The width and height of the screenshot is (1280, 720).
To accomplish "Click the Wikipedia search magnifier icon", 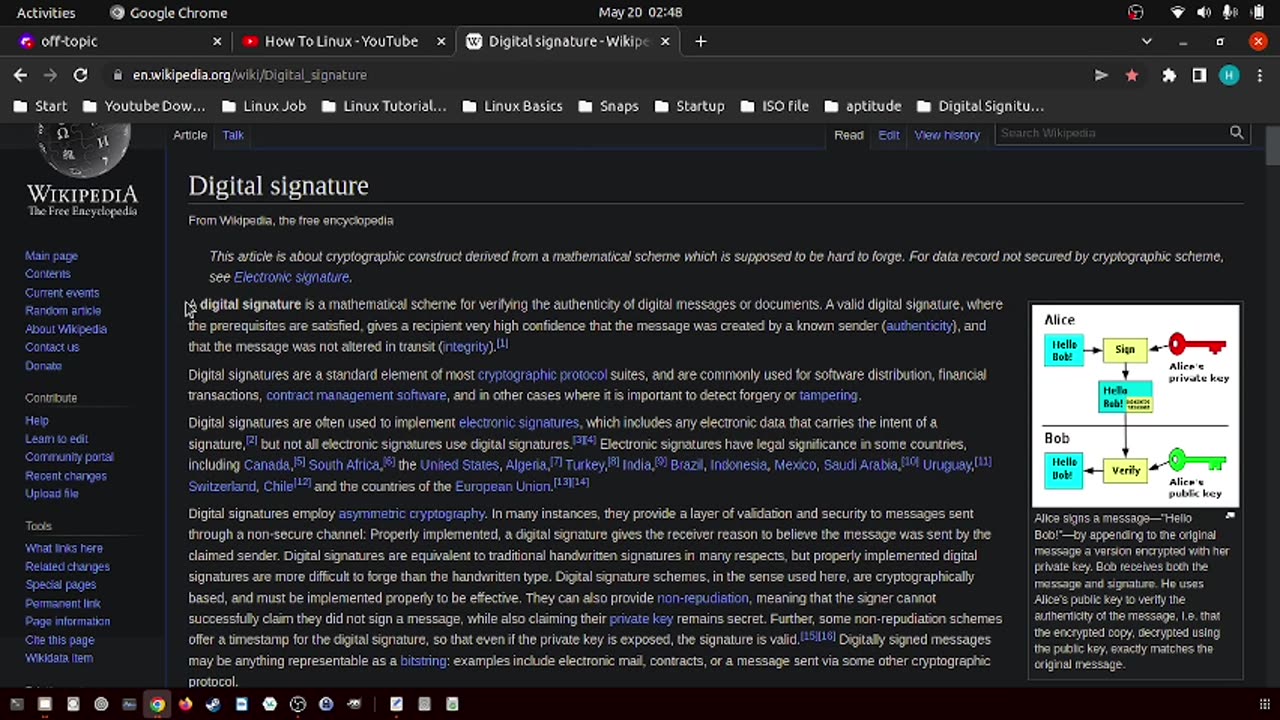I will [1237, 133].
